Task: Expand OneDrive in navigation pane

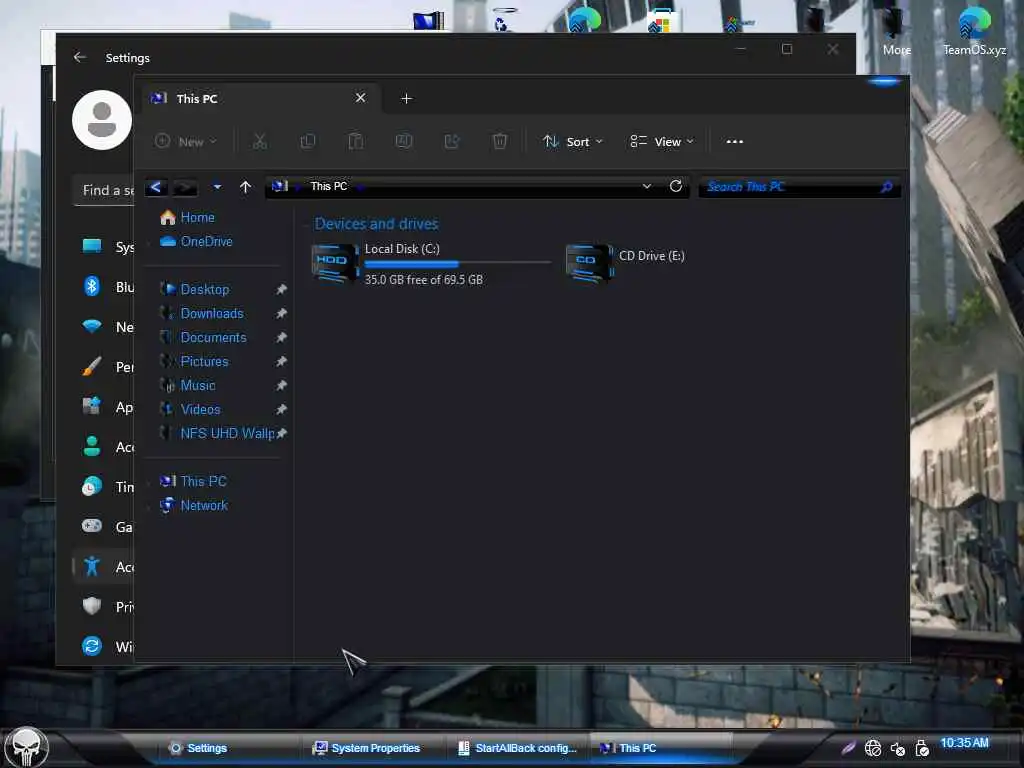Action: coord(150,242)
